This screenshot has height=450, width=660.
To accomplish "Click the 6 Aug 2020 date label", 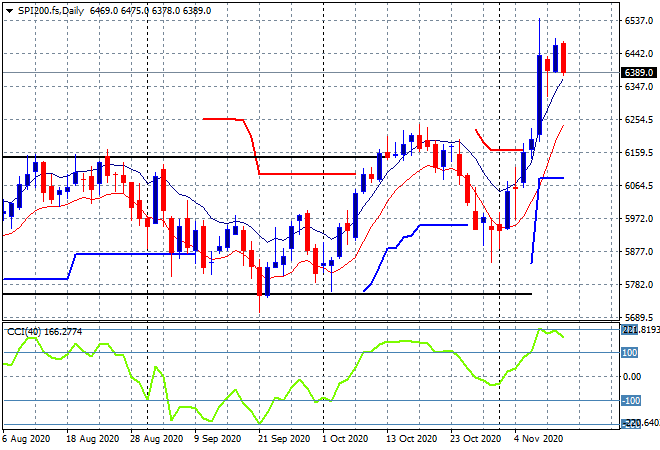I will click(26, 439).
